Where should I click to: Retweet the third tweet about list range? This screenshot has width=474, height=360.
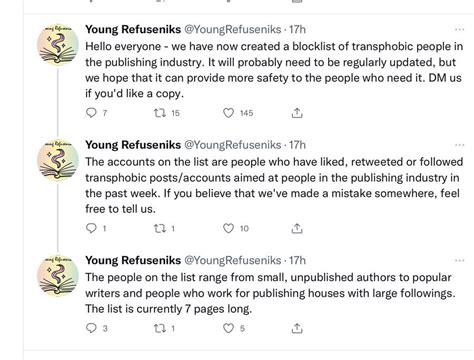coord(160,328)
